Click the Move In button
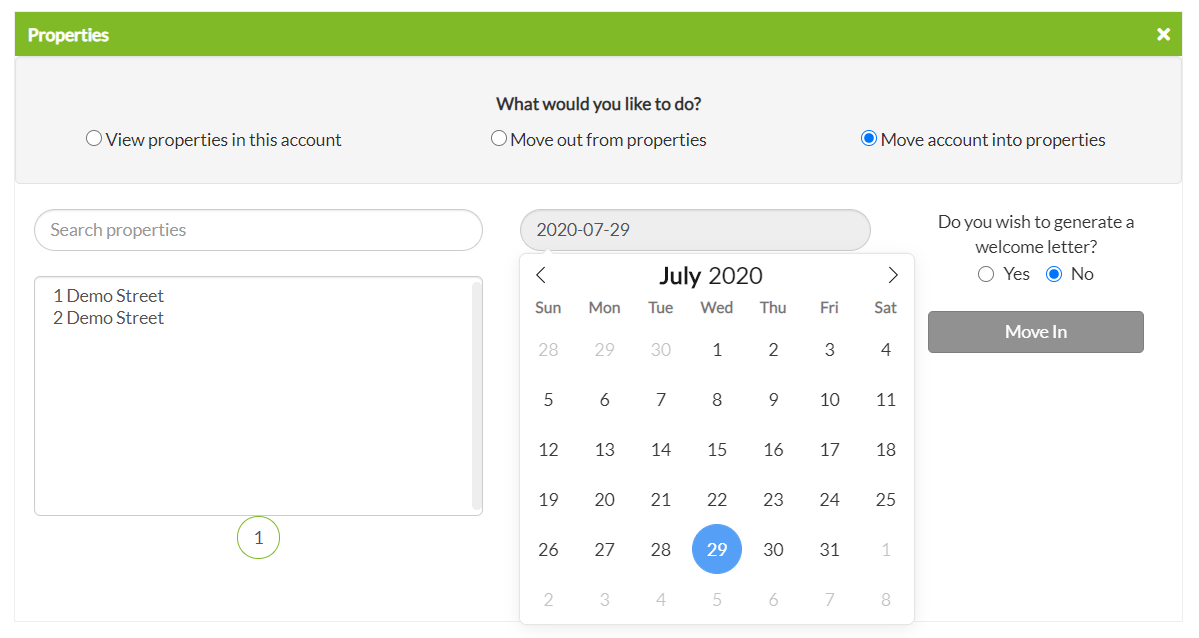This screenshot has width=1199, height=638. point(1035,332)
